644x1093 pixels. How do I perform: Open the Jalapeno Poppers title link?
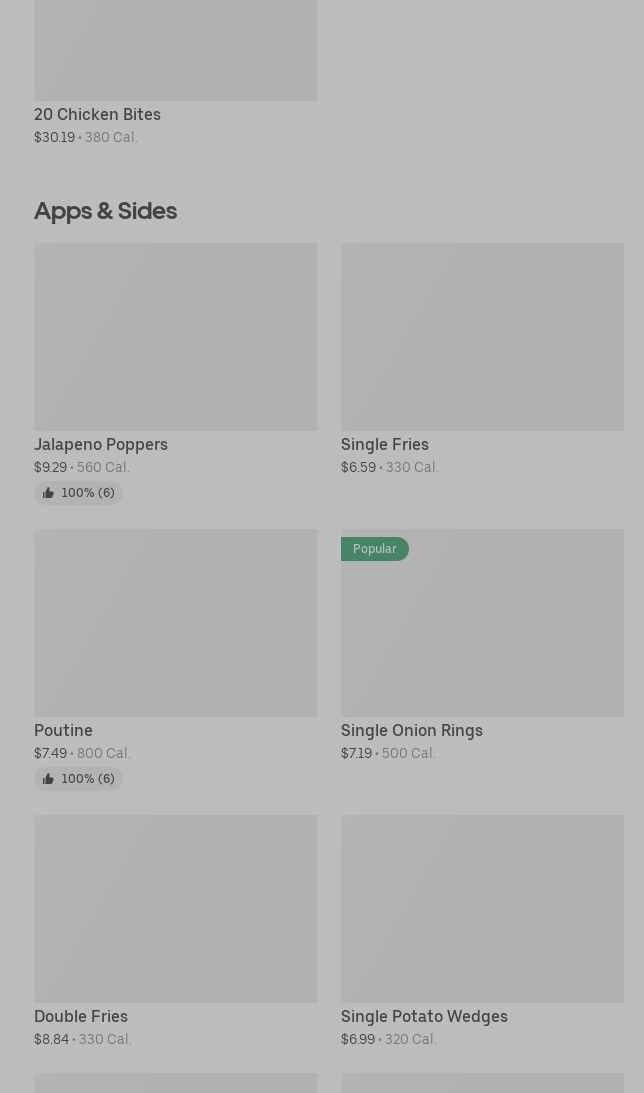(x=101, y=444)
